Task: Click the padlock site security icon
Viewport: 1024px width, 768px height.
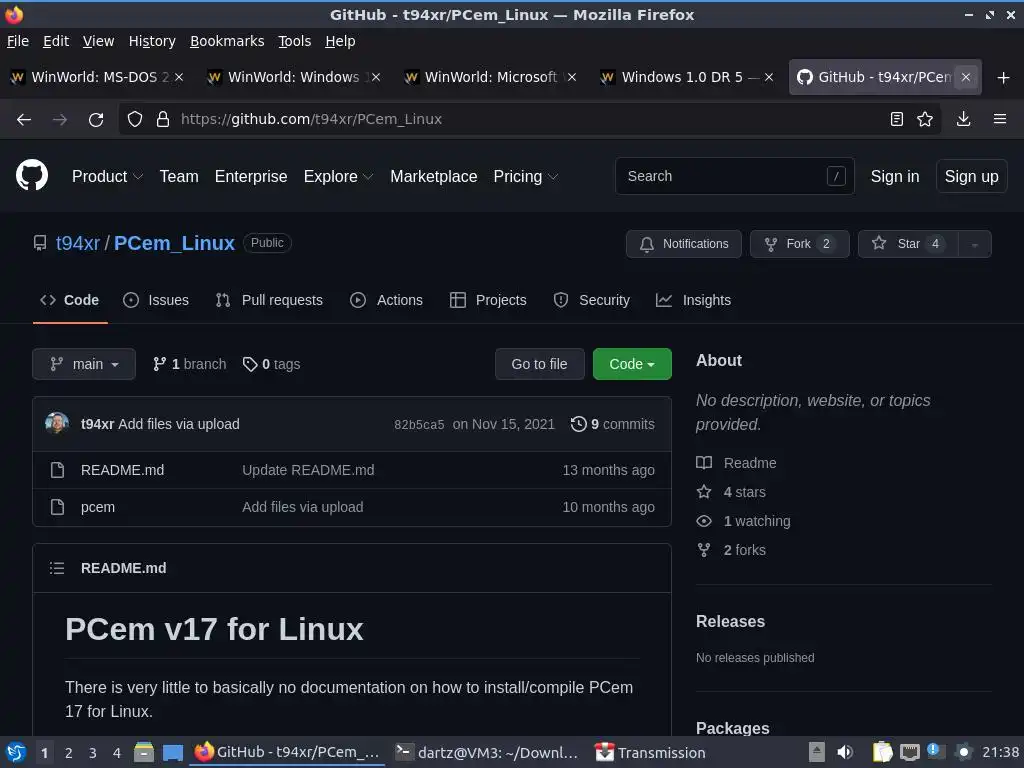Action: click(163, 120)
